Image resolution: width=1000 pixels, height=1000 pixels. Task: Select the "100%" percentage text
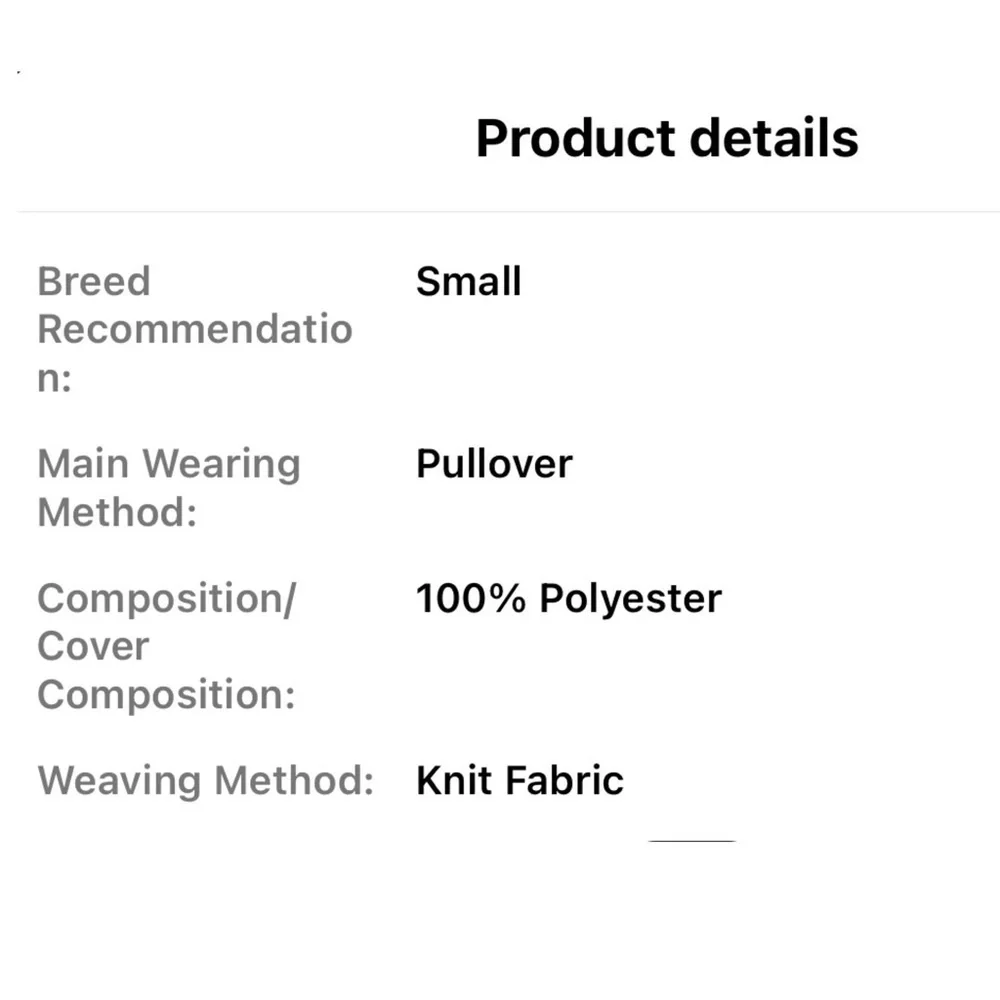pos(471,599)
